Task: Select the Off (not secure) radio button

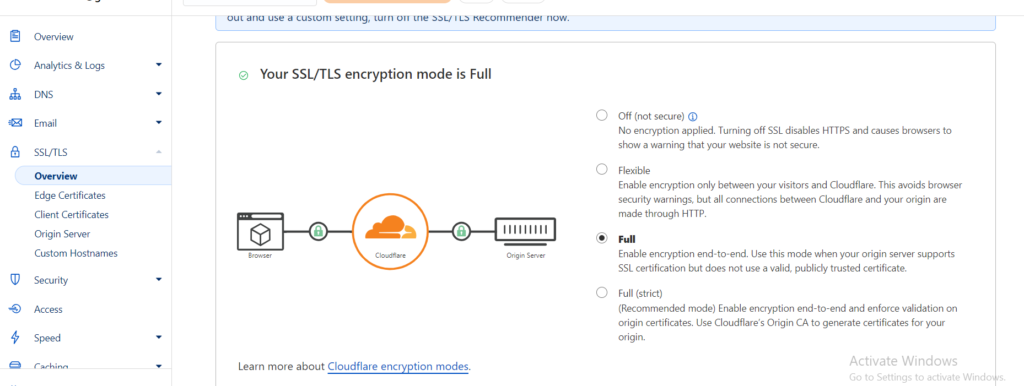Action: click(601, 116)
